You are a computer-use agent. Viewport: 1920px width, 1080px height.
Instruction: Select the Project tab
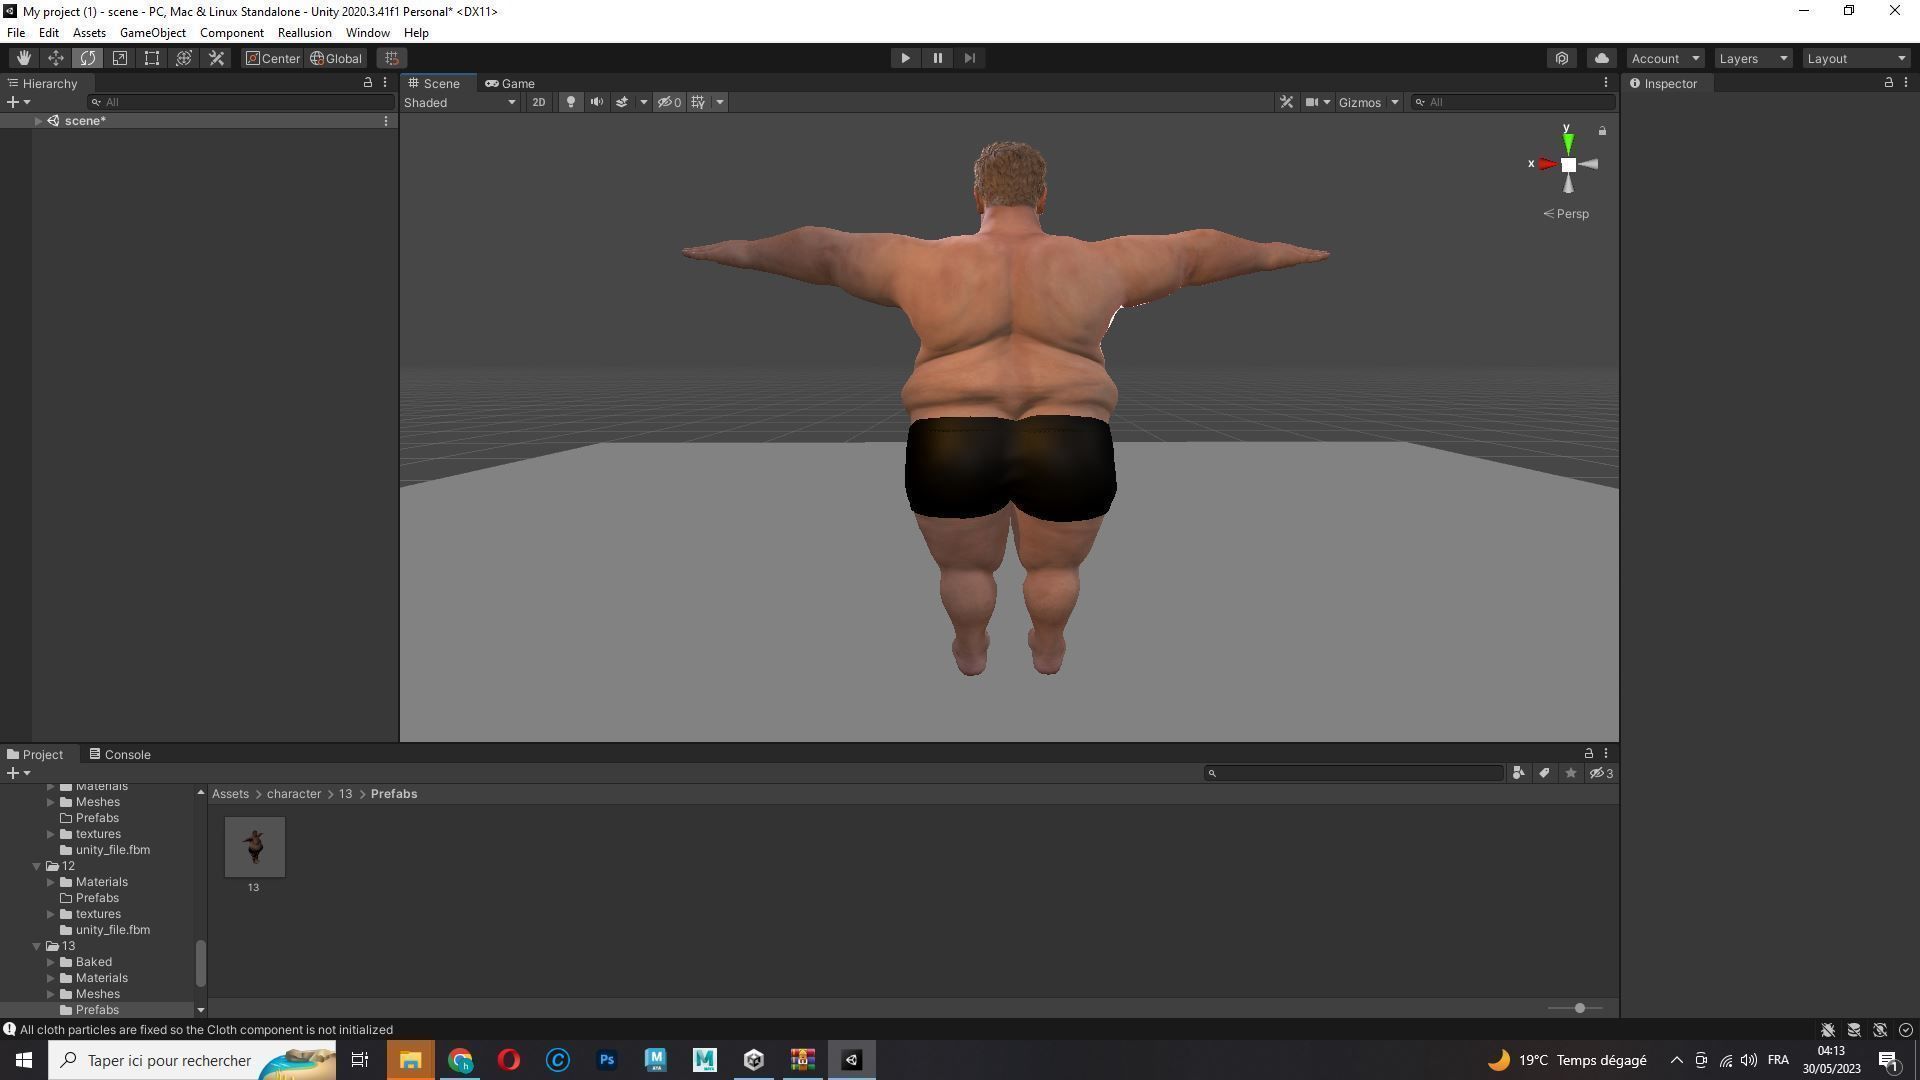coord(35,754)
